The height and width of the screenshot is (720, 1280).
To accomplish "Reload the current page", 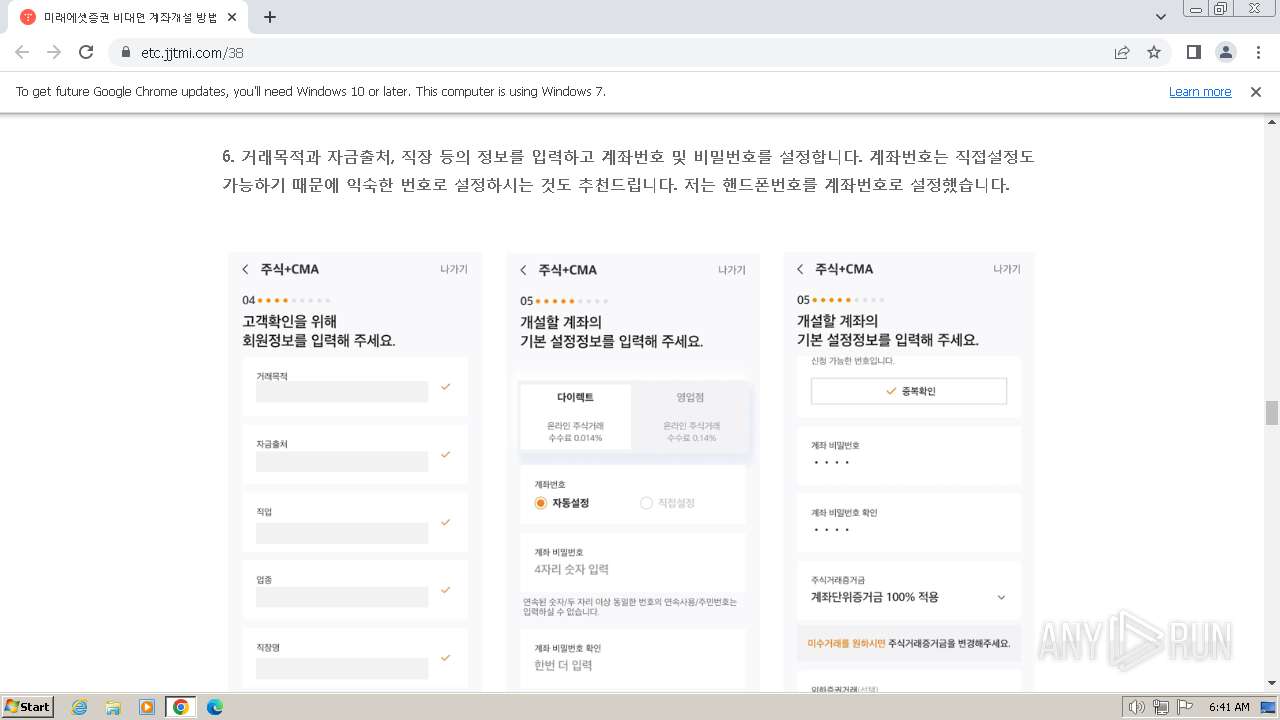I will [x=86, y=52].
